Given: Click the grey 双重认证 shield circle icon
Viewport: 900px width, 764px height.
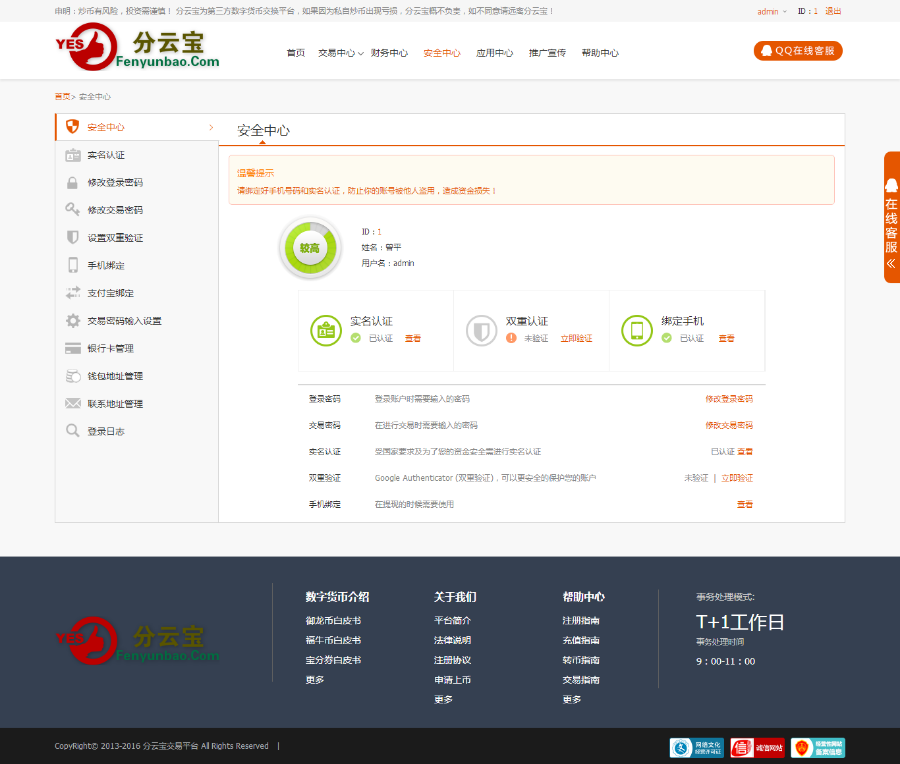Looking at the screenshot, I should [481, 331].
